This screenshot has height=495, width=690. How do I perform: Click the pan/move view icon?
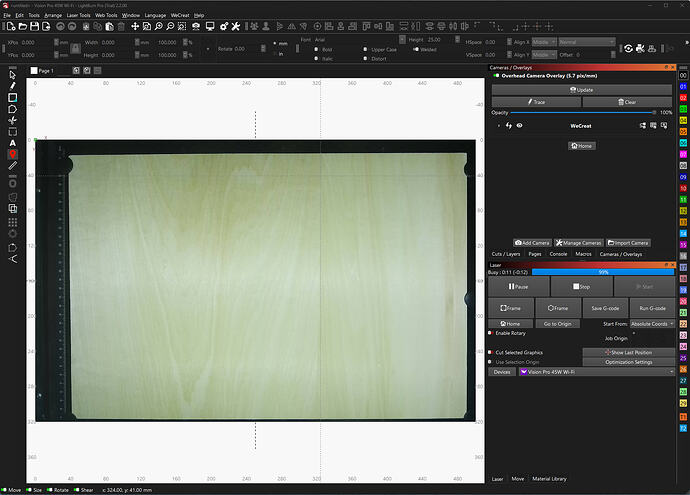135,26
